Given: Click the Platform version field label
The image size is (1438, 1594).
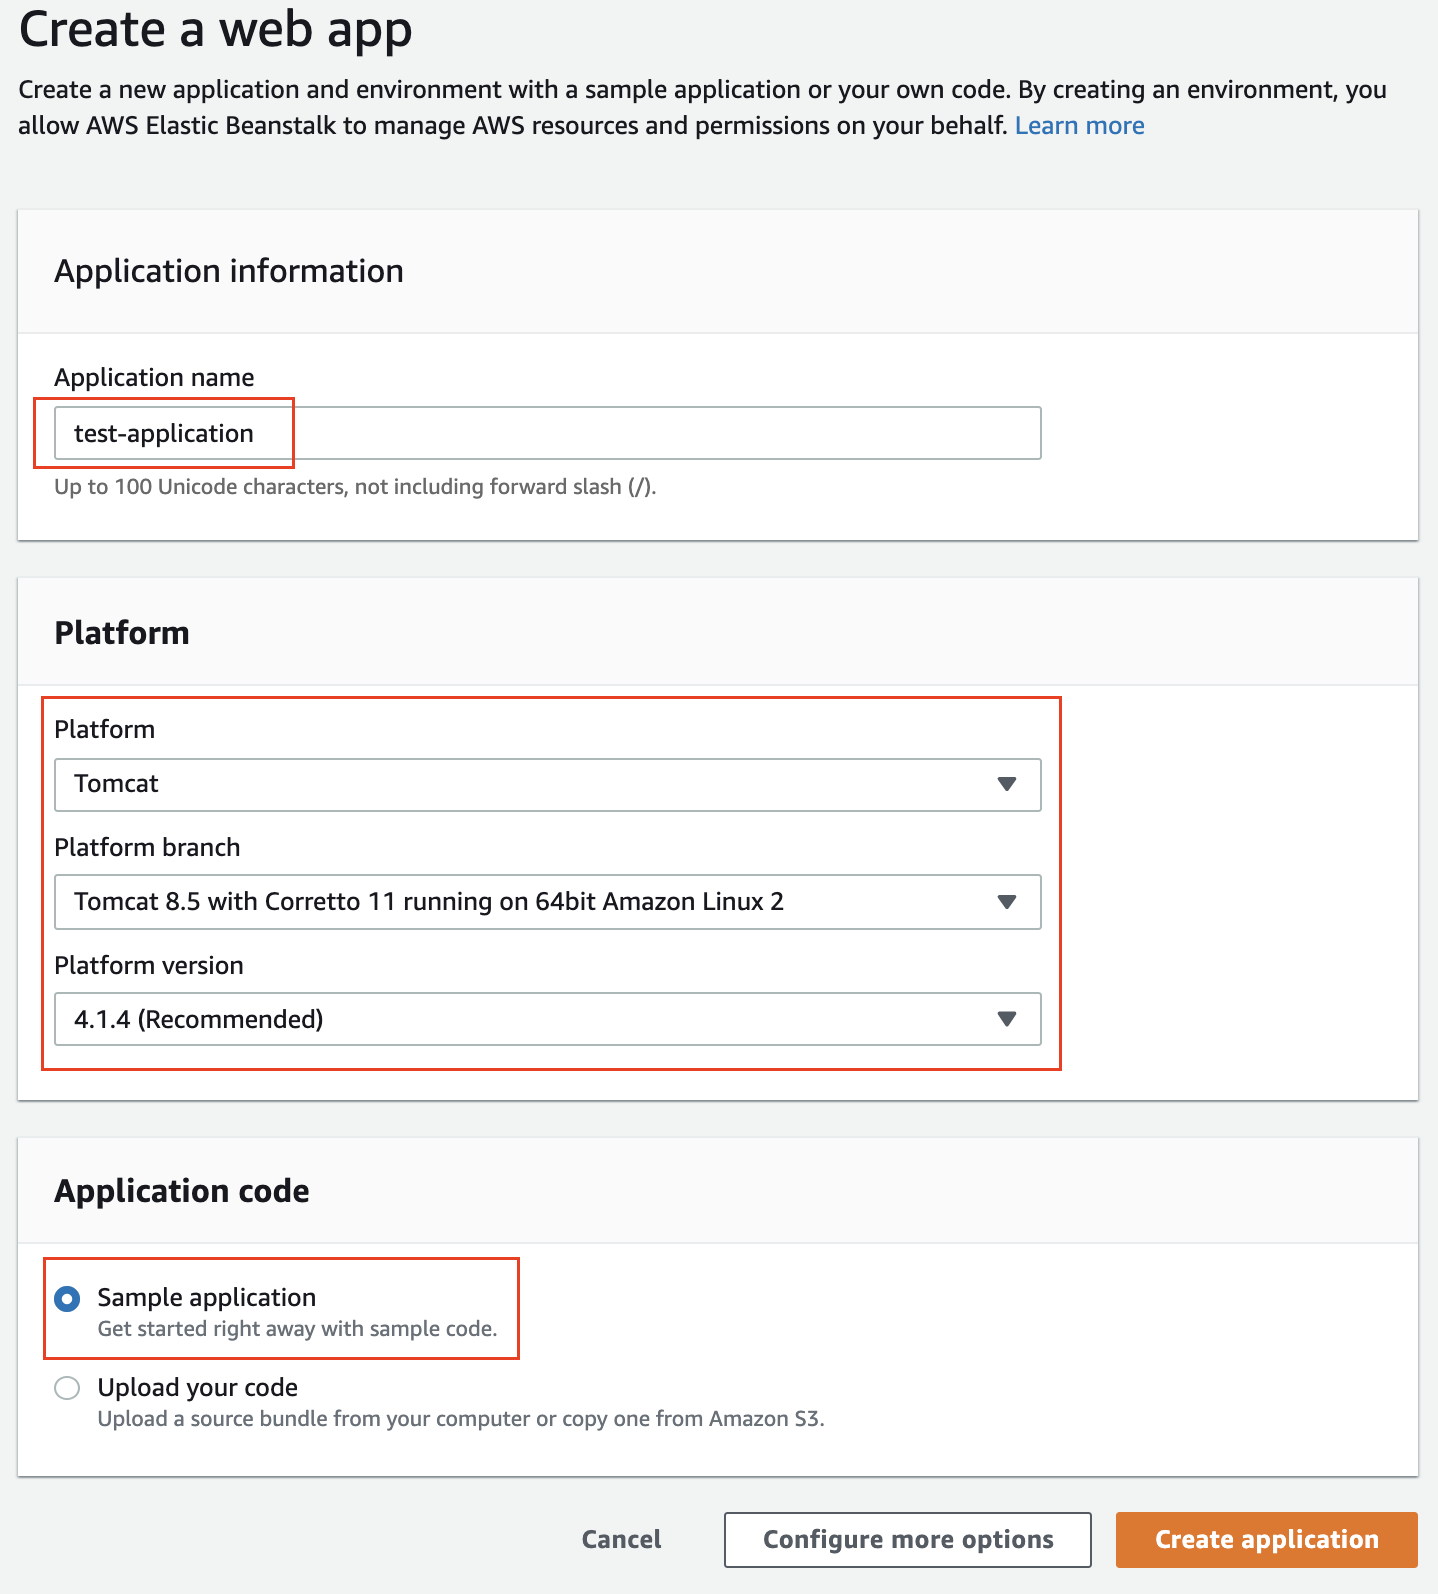Looking at the screenshot, I should [x=149, y=966].
